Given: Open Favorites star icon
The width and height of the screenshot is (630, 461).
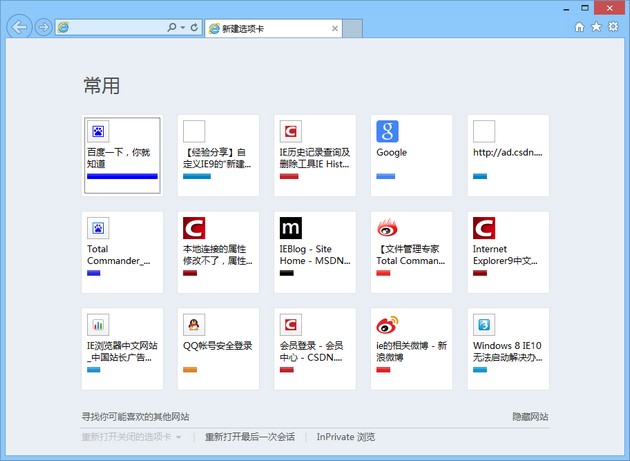Looking at the screenshot, I should [x=596, y=27].
